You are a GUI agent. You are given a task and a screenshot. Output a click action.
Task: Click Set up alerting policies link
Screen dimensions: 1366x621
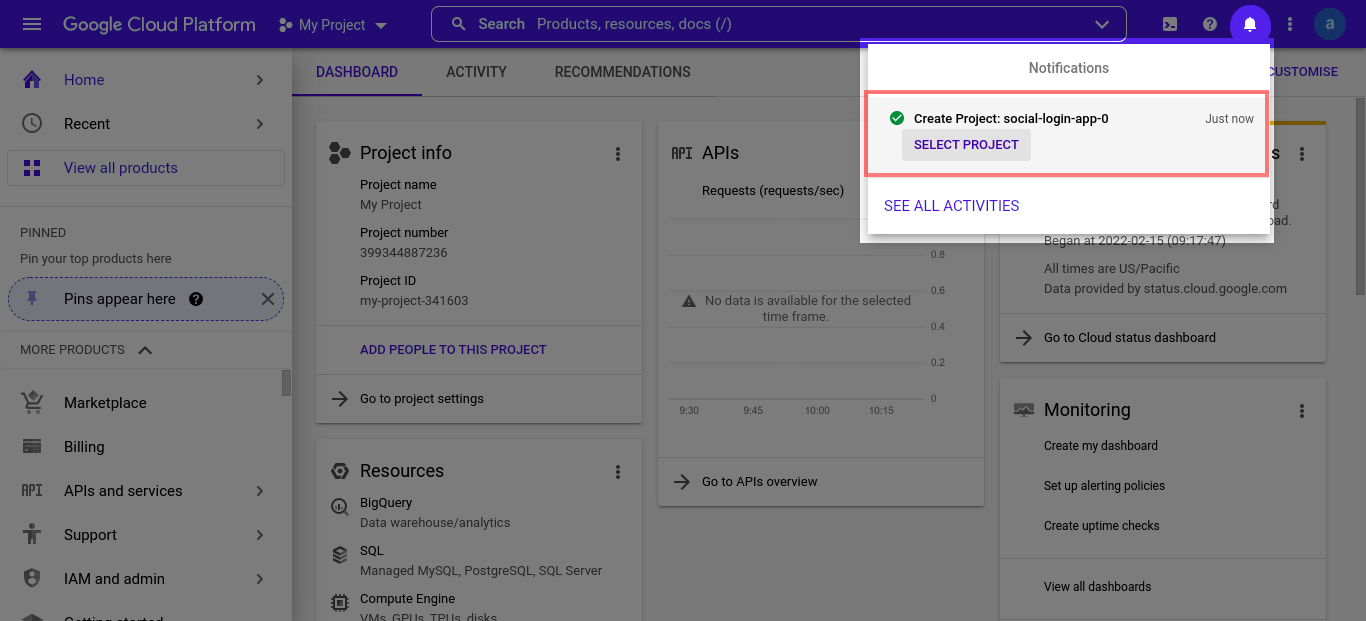point(1104,486)
